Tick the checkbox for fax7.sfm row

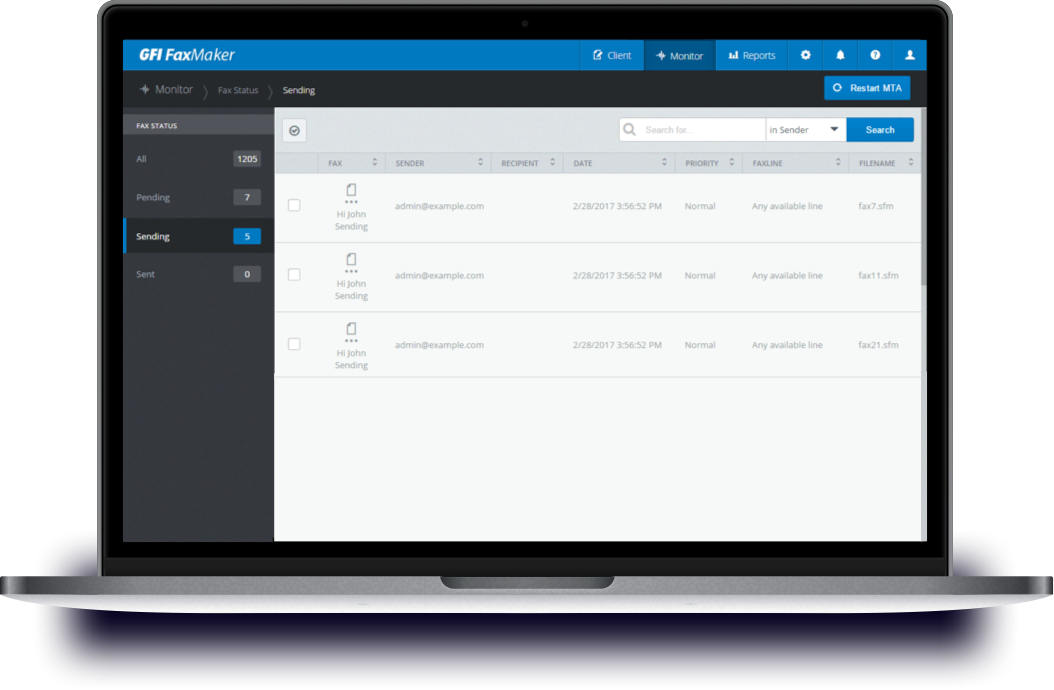[294, 205]
